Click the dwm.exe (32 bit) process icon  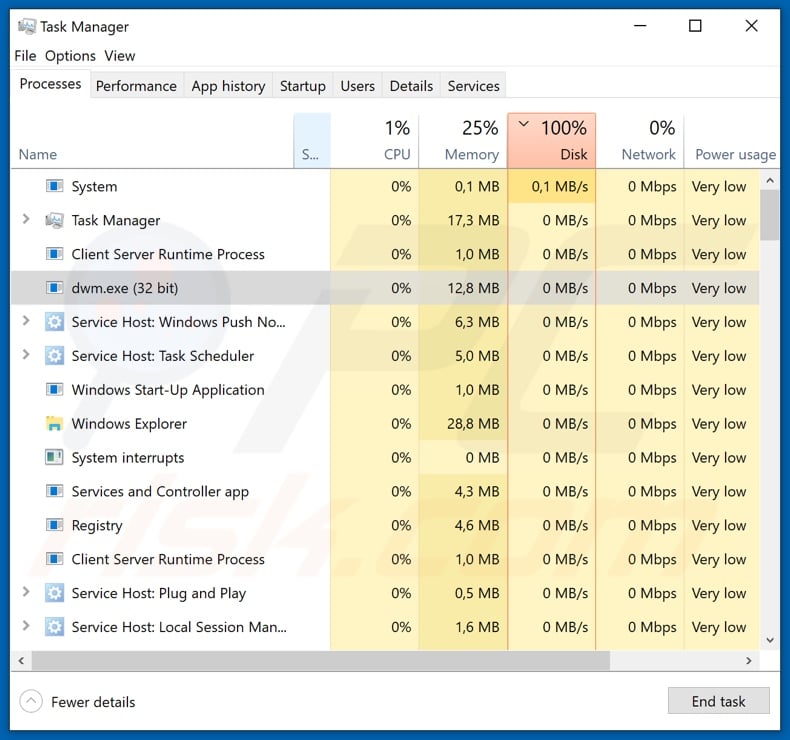pos(54,288)
